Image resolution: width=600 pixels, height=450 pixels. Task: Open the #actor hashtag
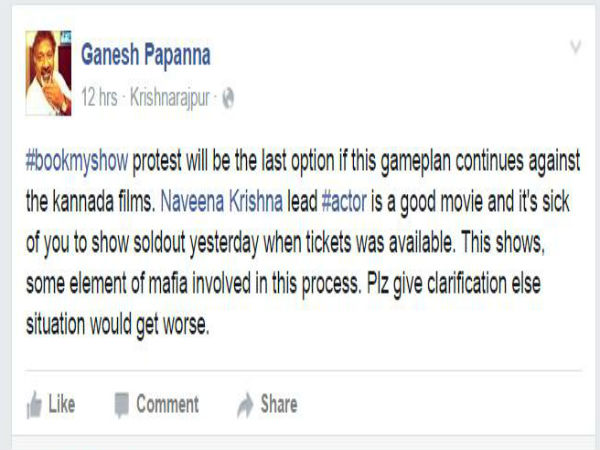coord(344,202)
